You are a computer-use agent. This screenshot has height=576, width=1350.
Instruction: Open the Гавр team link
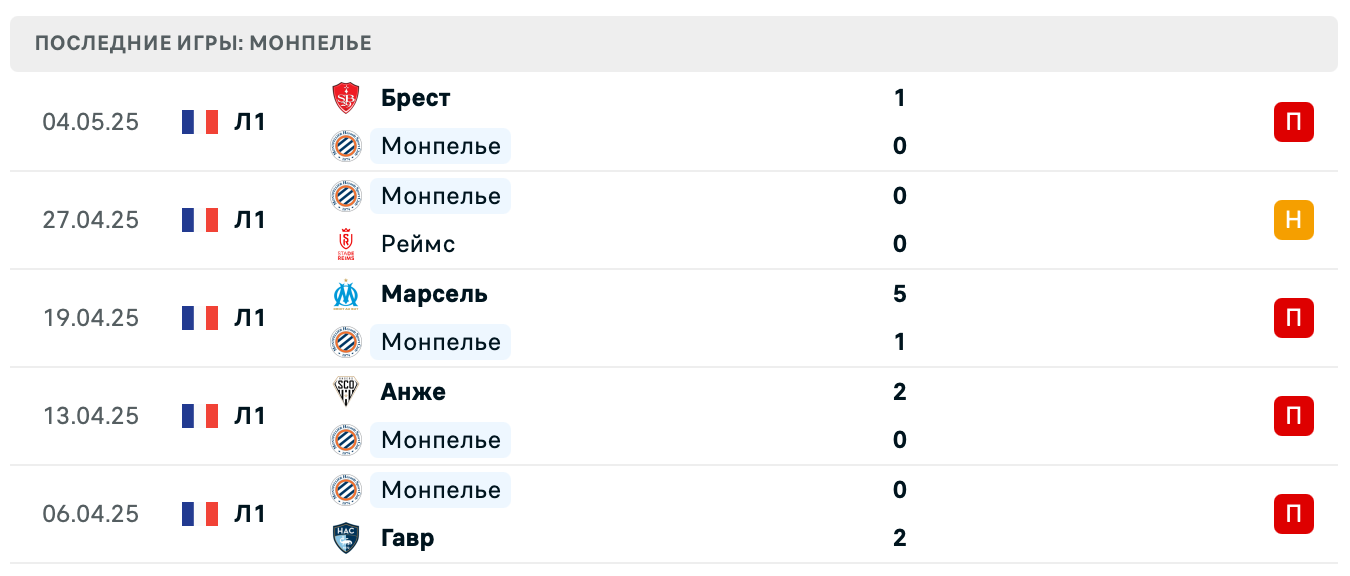[407, 538]
